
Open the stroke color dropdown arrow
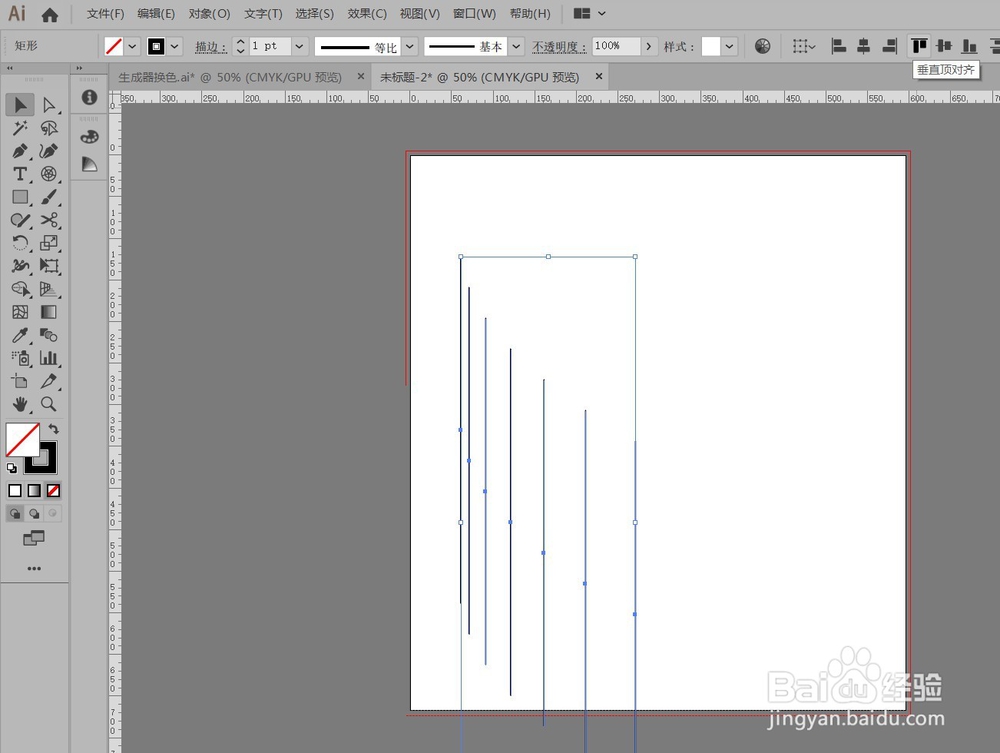(x=174, y=47)
